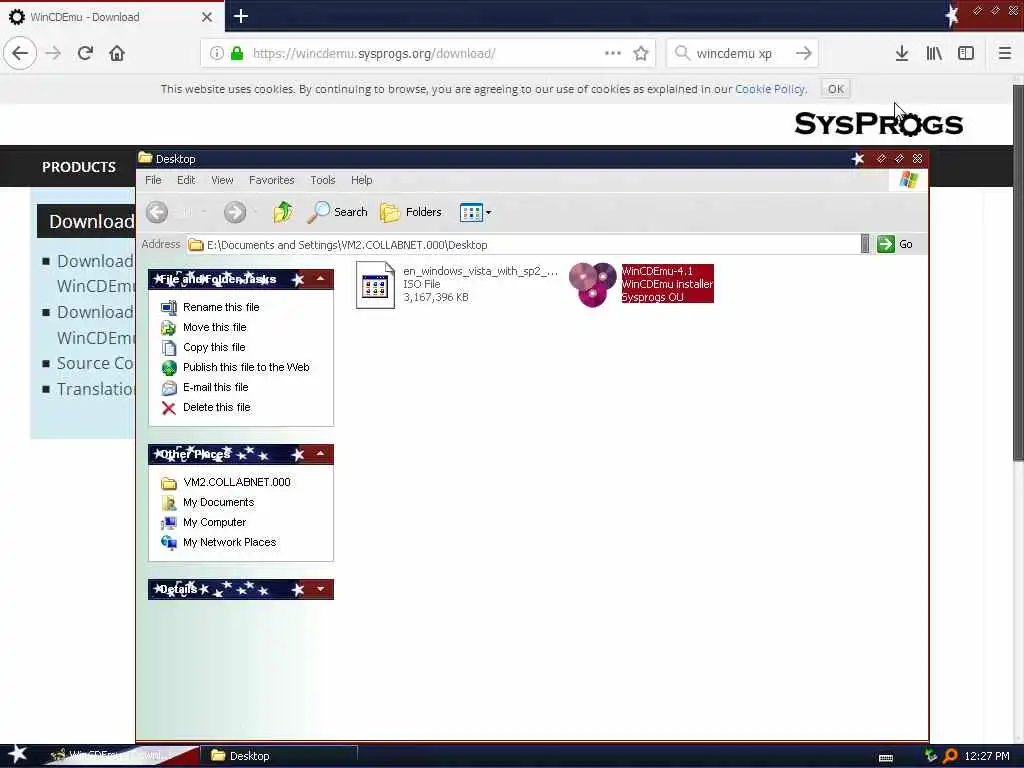Go up one folder level in Explorer
Screen dimensions: 1024x768
(x=283, y=212)
